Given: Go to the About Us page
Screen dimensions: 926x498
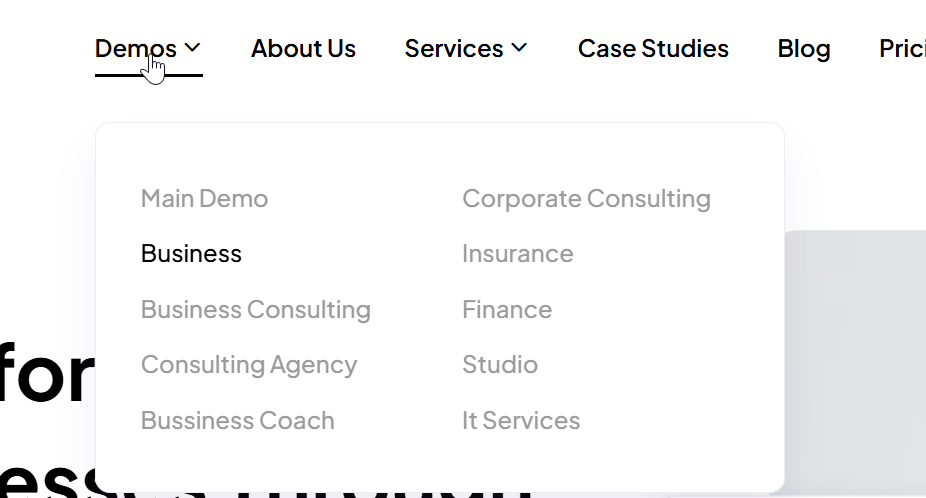Looking at the screenshot, I should [x=303, y=48].
